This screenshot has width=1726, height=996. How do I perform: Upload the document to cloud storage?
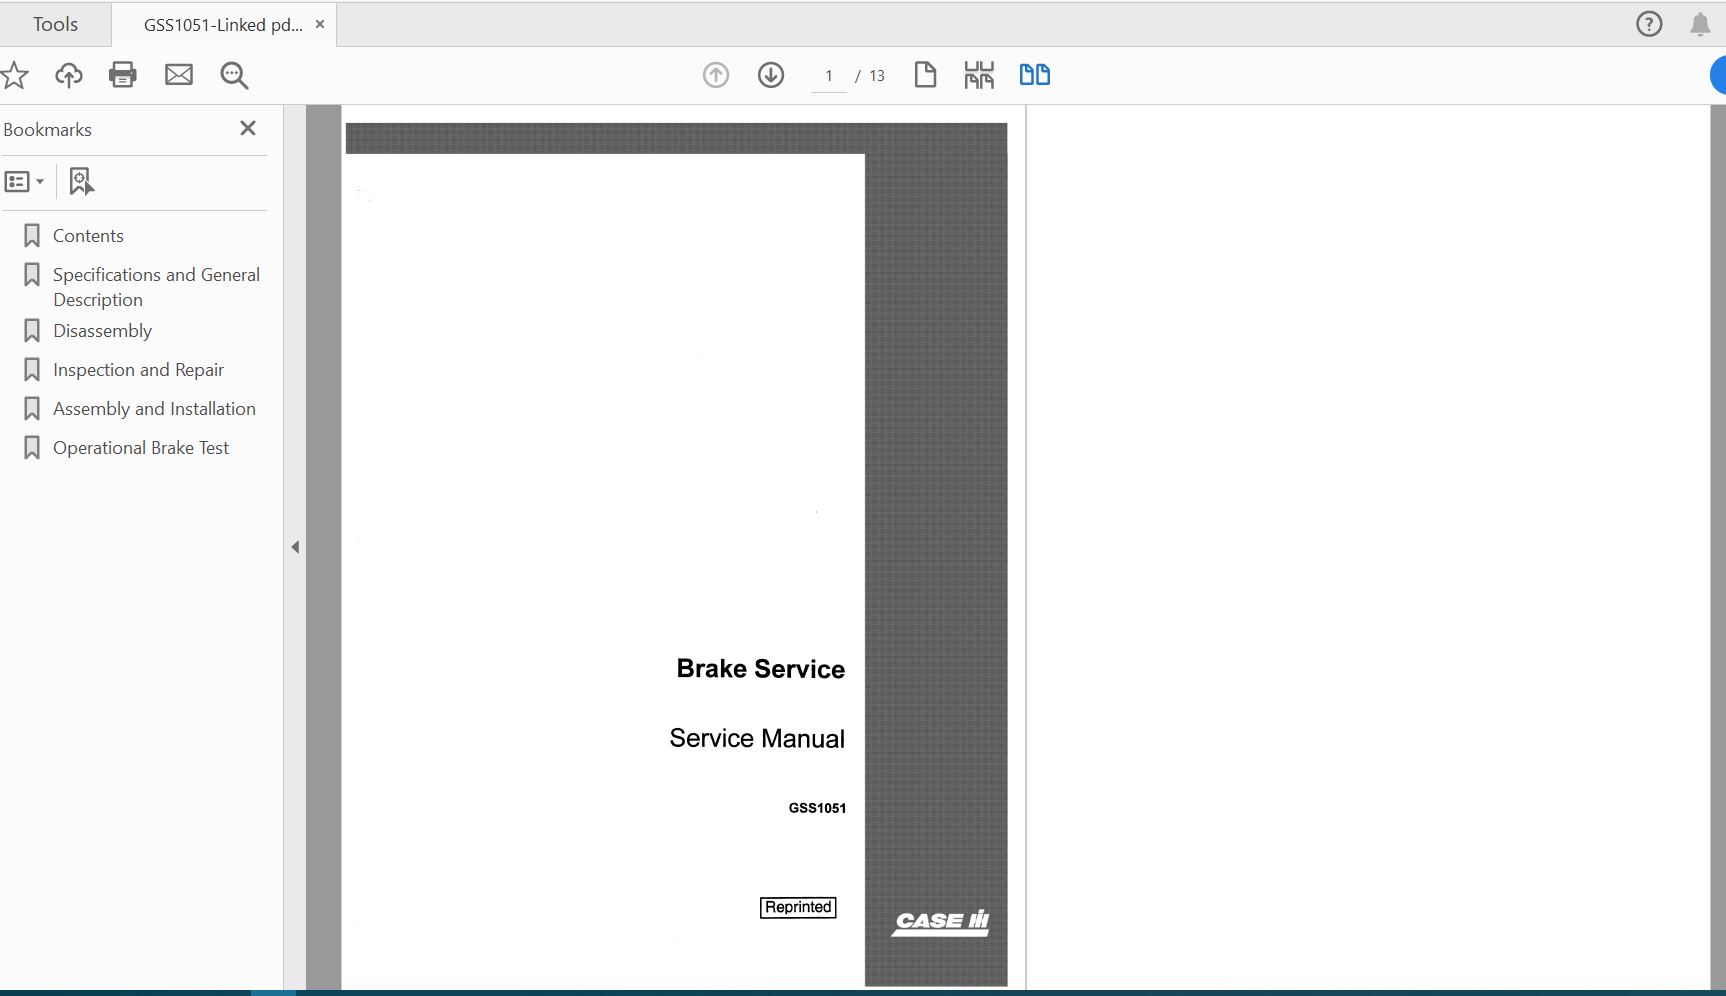pyautogui.click(x=68, y=75)
